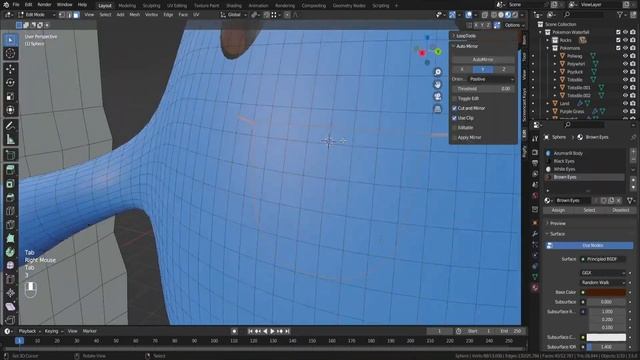Adjust the Subsurface IOR slider

point(606,347)
